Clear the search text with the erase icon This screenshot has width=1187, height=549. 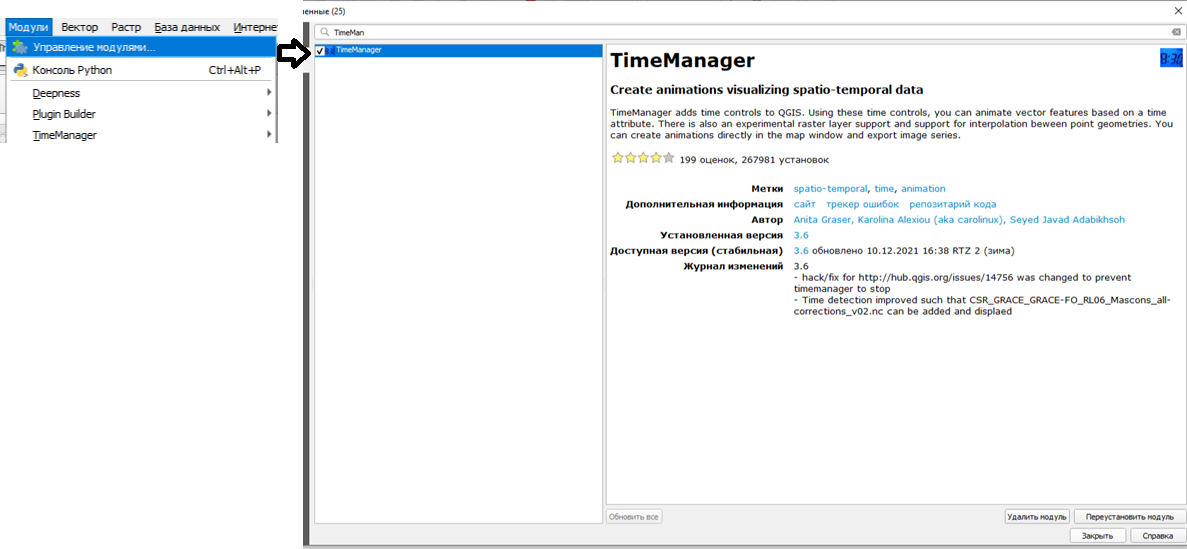click(1176, 33)
